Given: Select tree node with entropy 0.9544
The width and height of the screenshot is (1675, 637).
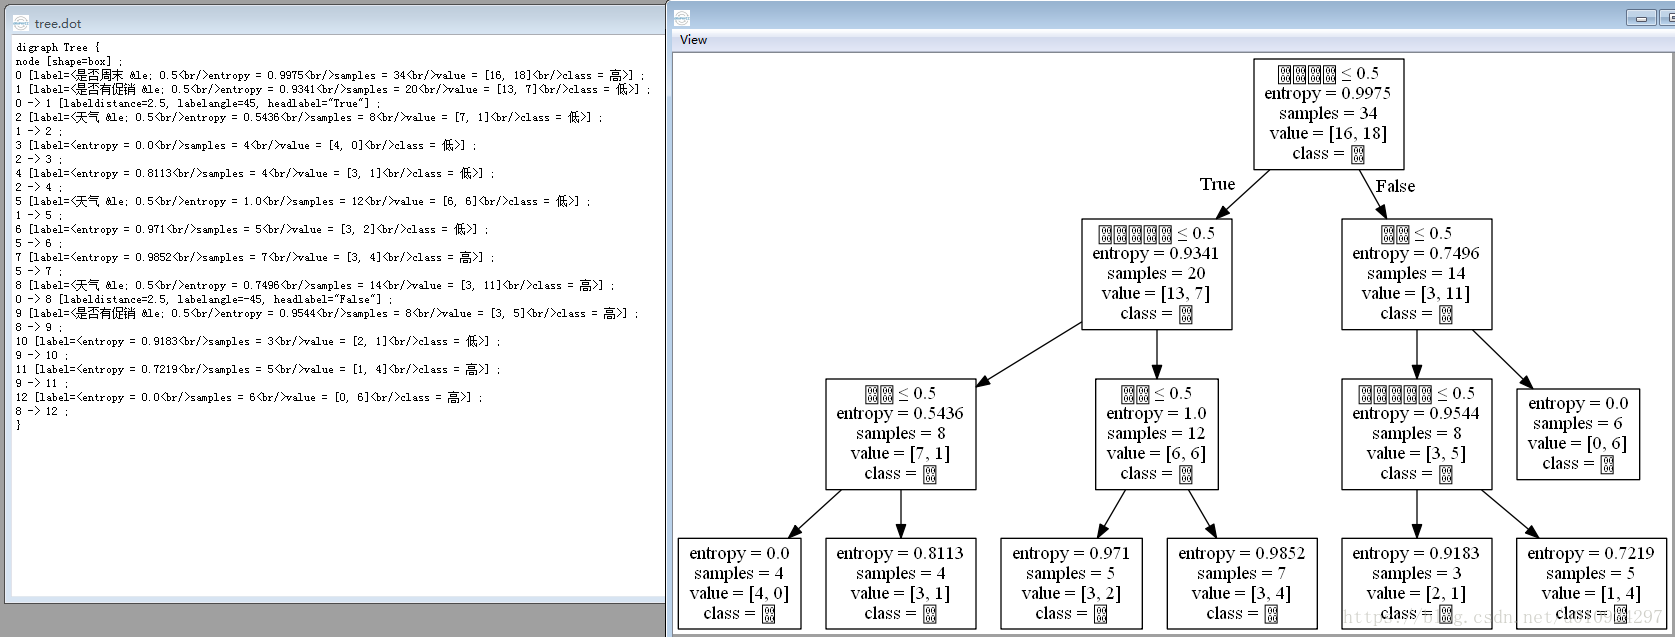Looking at the screenshot, I should point(1416,434).
